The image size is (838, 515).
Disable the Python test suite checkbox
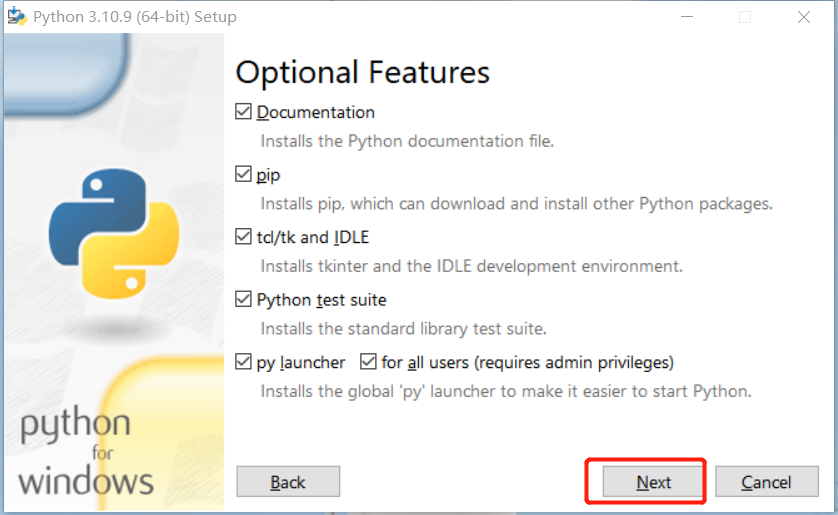[243, 299]
